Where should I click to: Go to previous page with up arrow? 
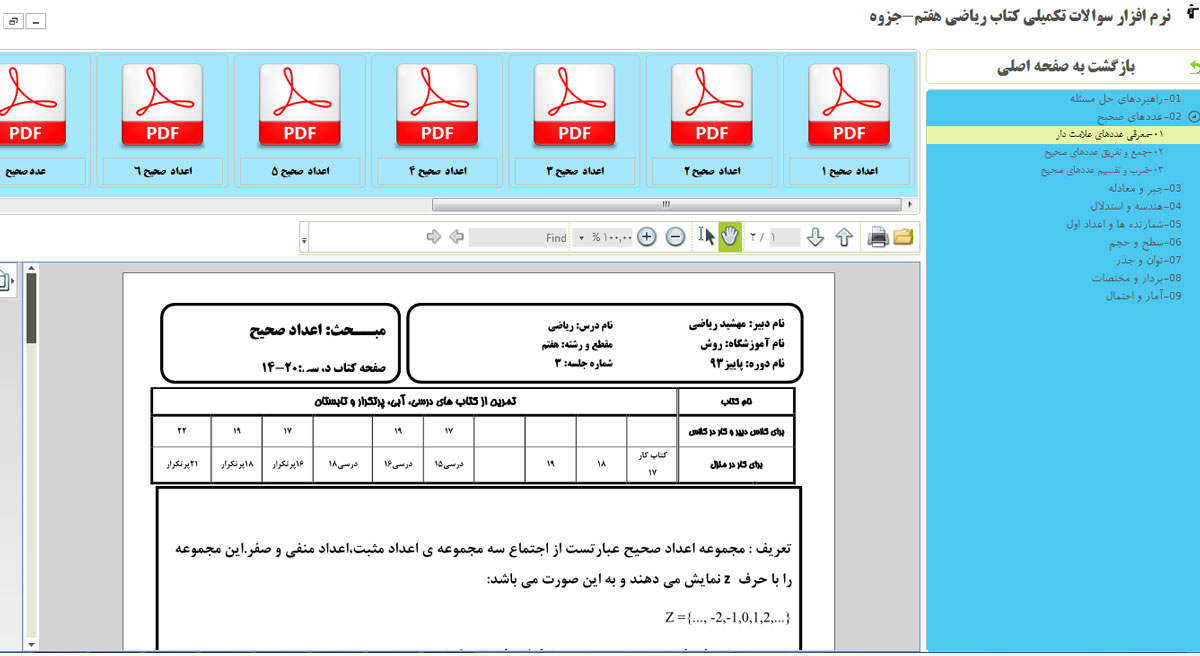coord(844,237)
